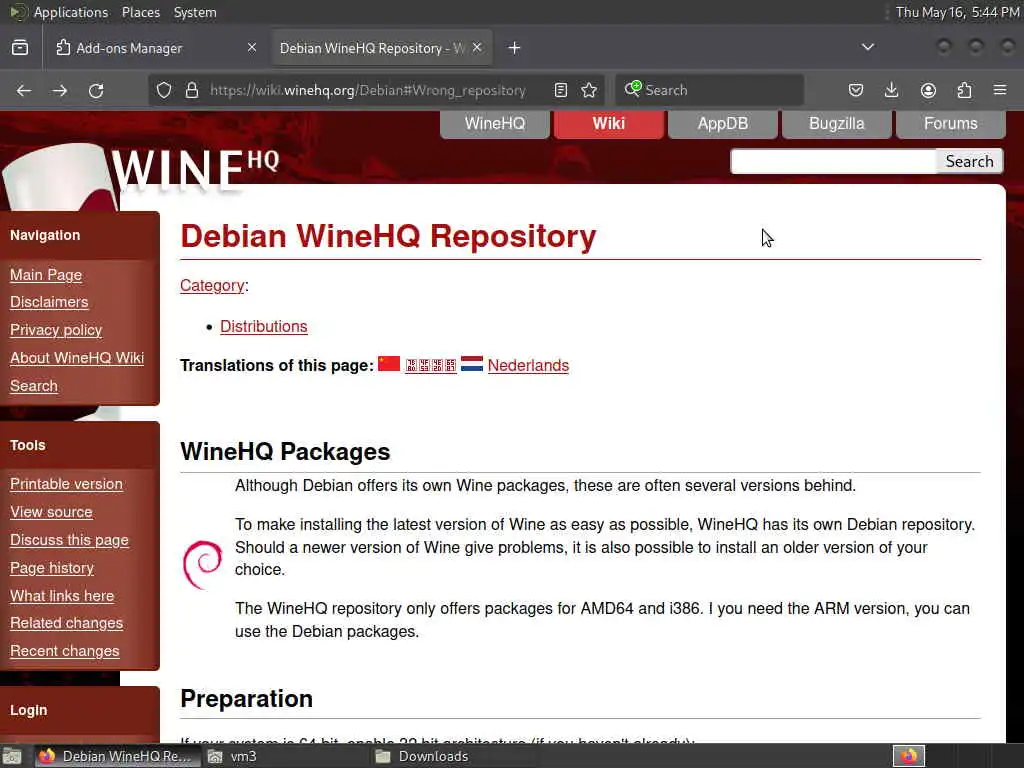1024x768 pixels.
Task: Click the Firefox icon in bottom-right tray
Action: (909, 756)
